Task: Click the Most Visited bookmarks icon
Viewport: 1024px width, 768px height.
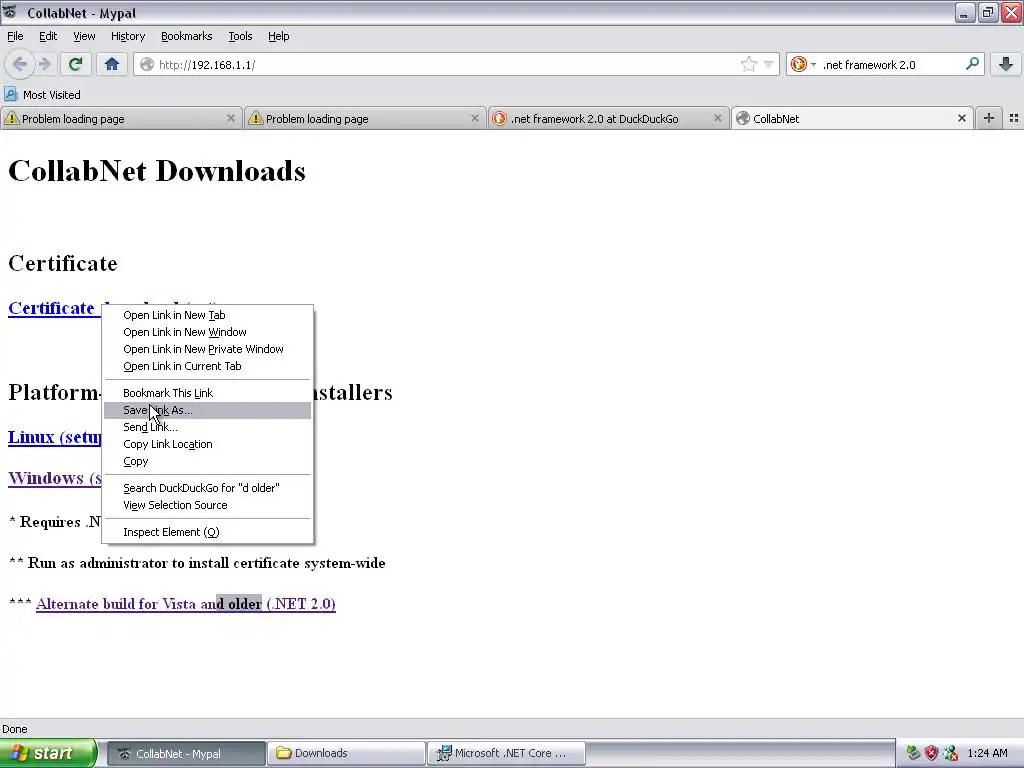Action: point(10,94)
